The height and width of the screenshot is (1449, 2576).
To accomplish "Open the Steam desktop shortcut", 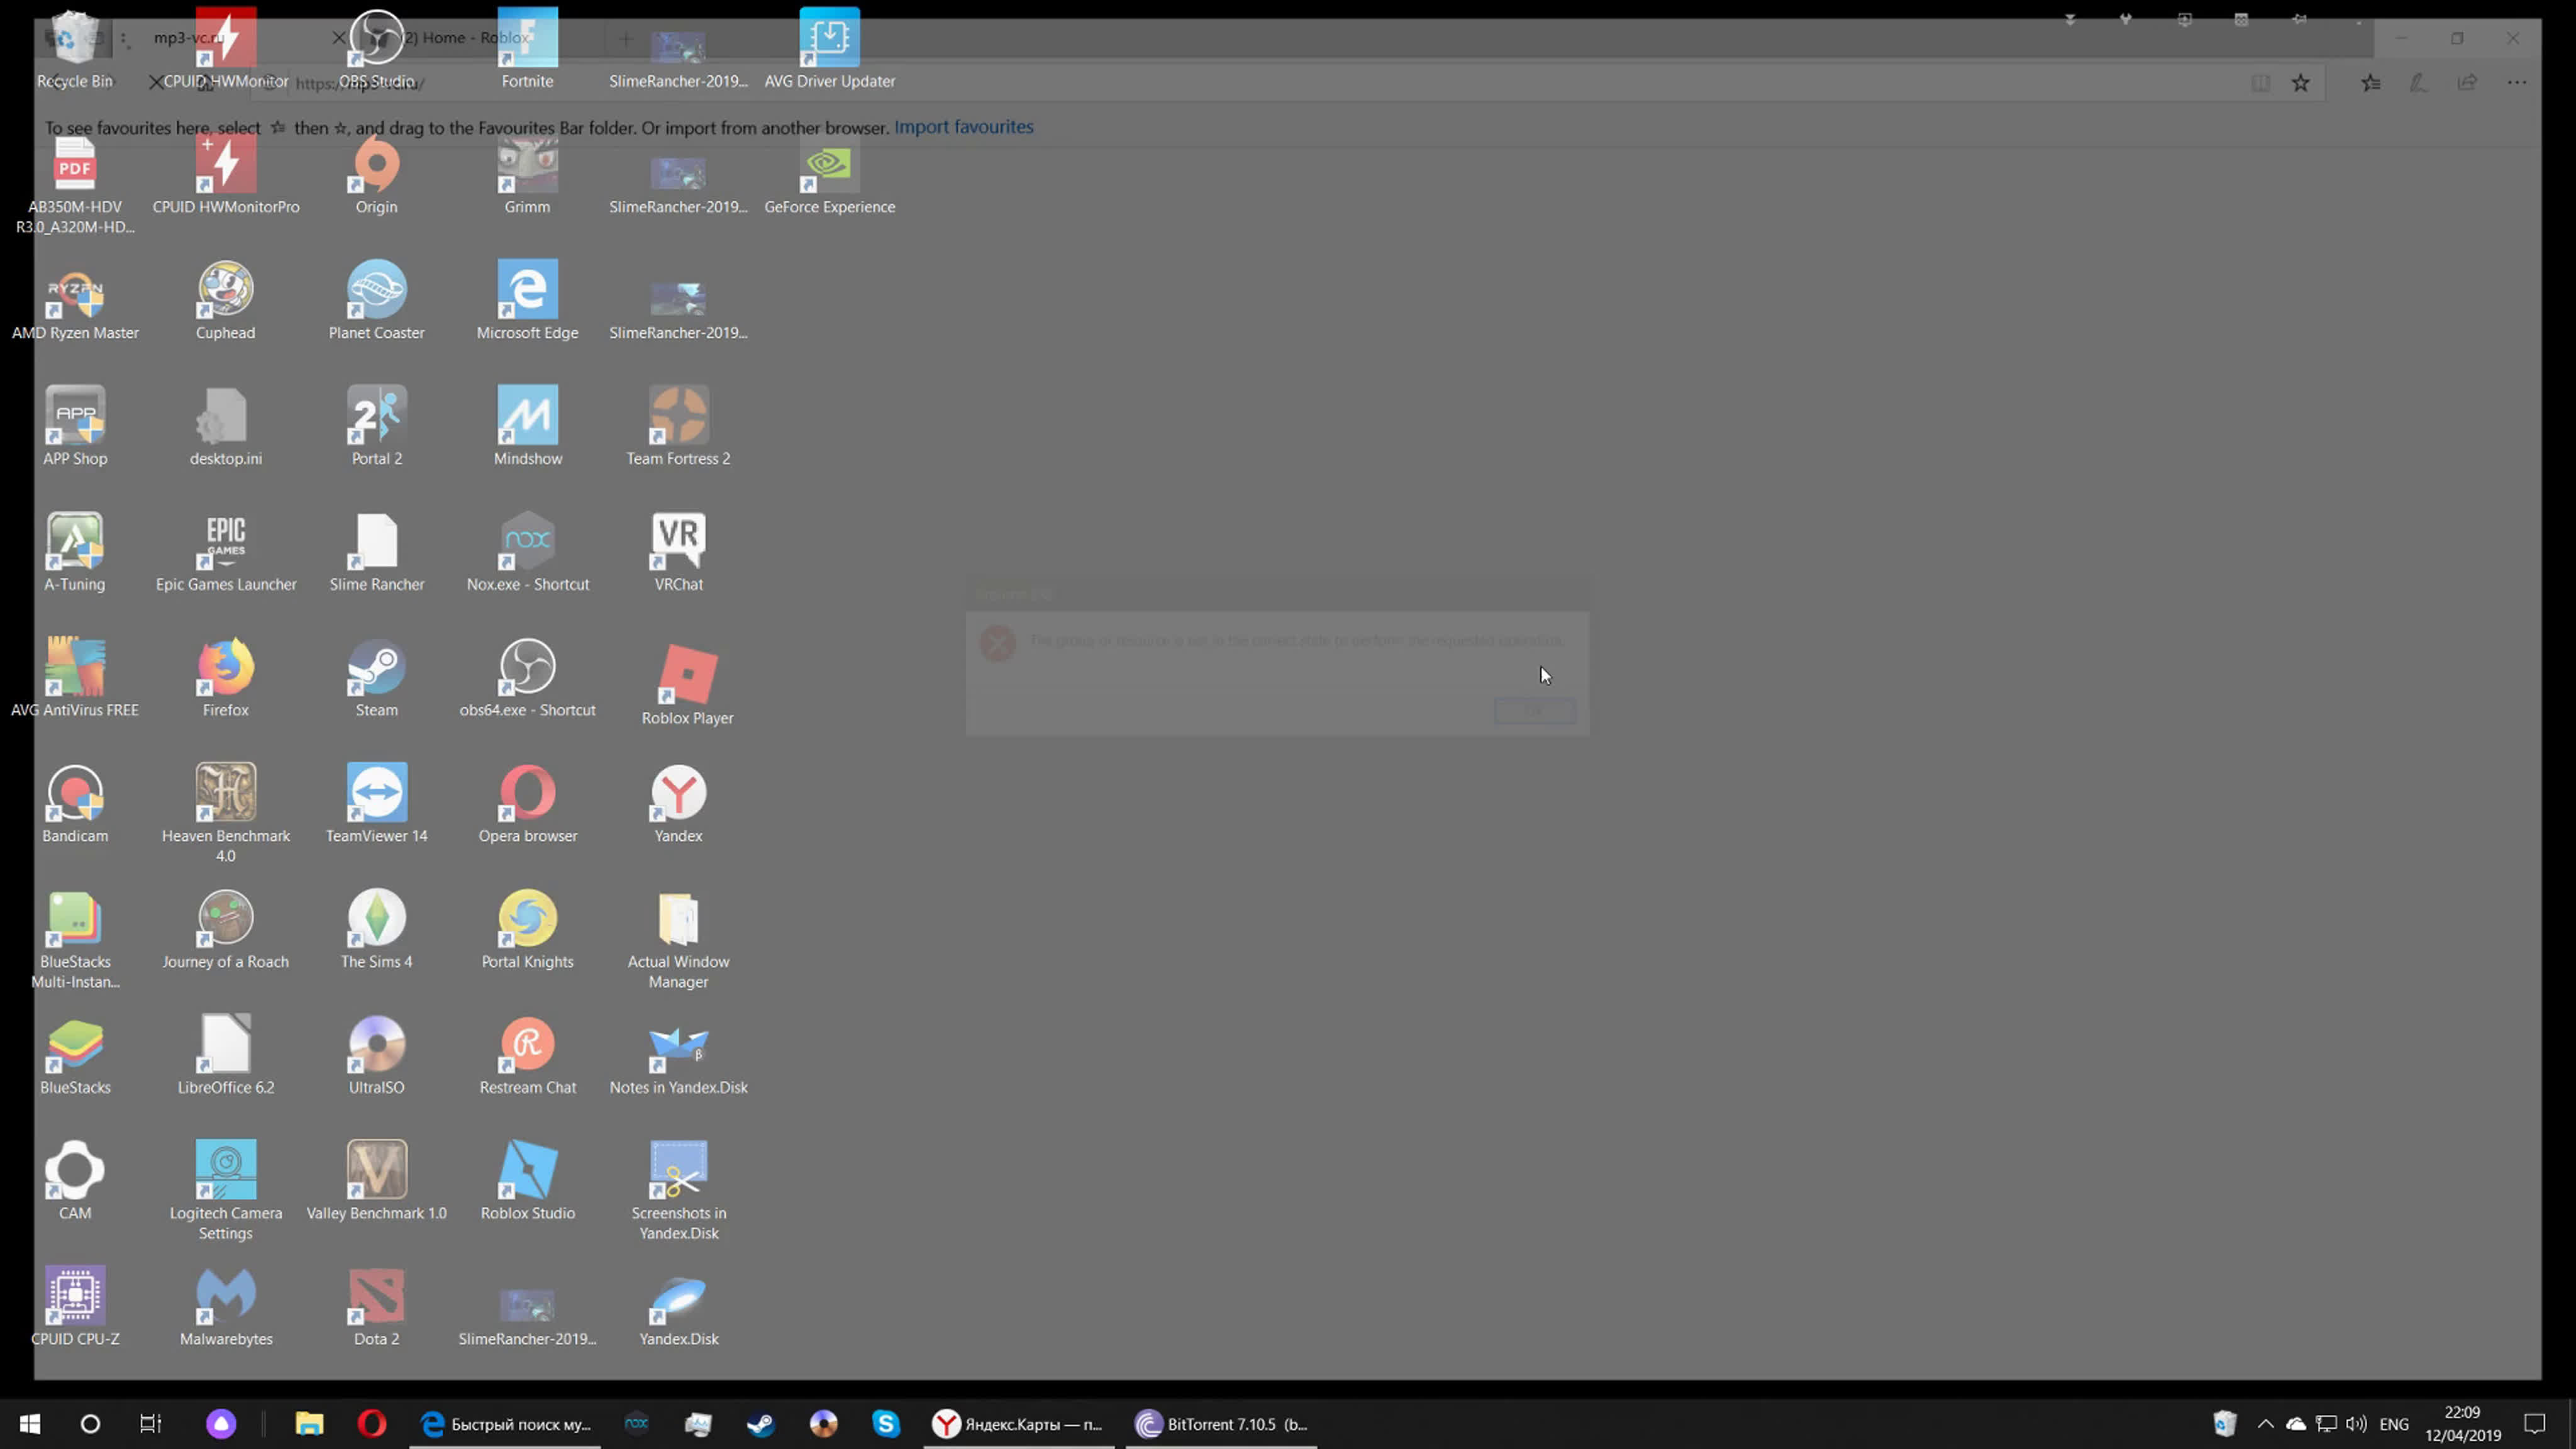I will point(376,679).
